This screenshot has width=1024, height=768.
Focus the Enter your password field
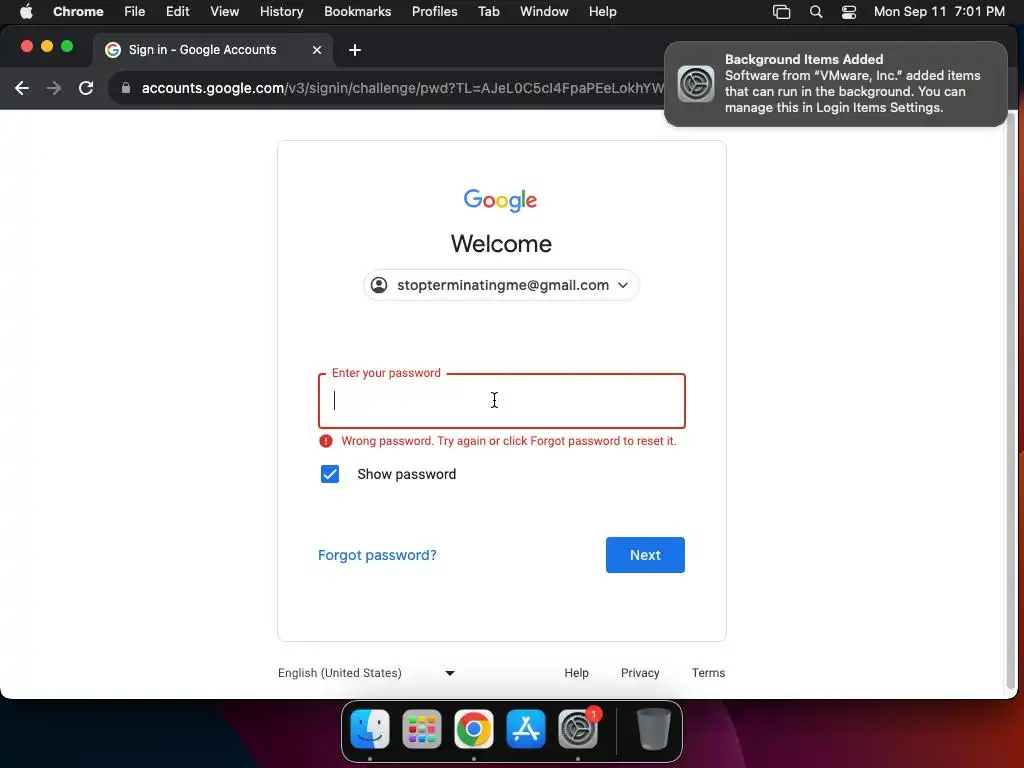[502, 401]
